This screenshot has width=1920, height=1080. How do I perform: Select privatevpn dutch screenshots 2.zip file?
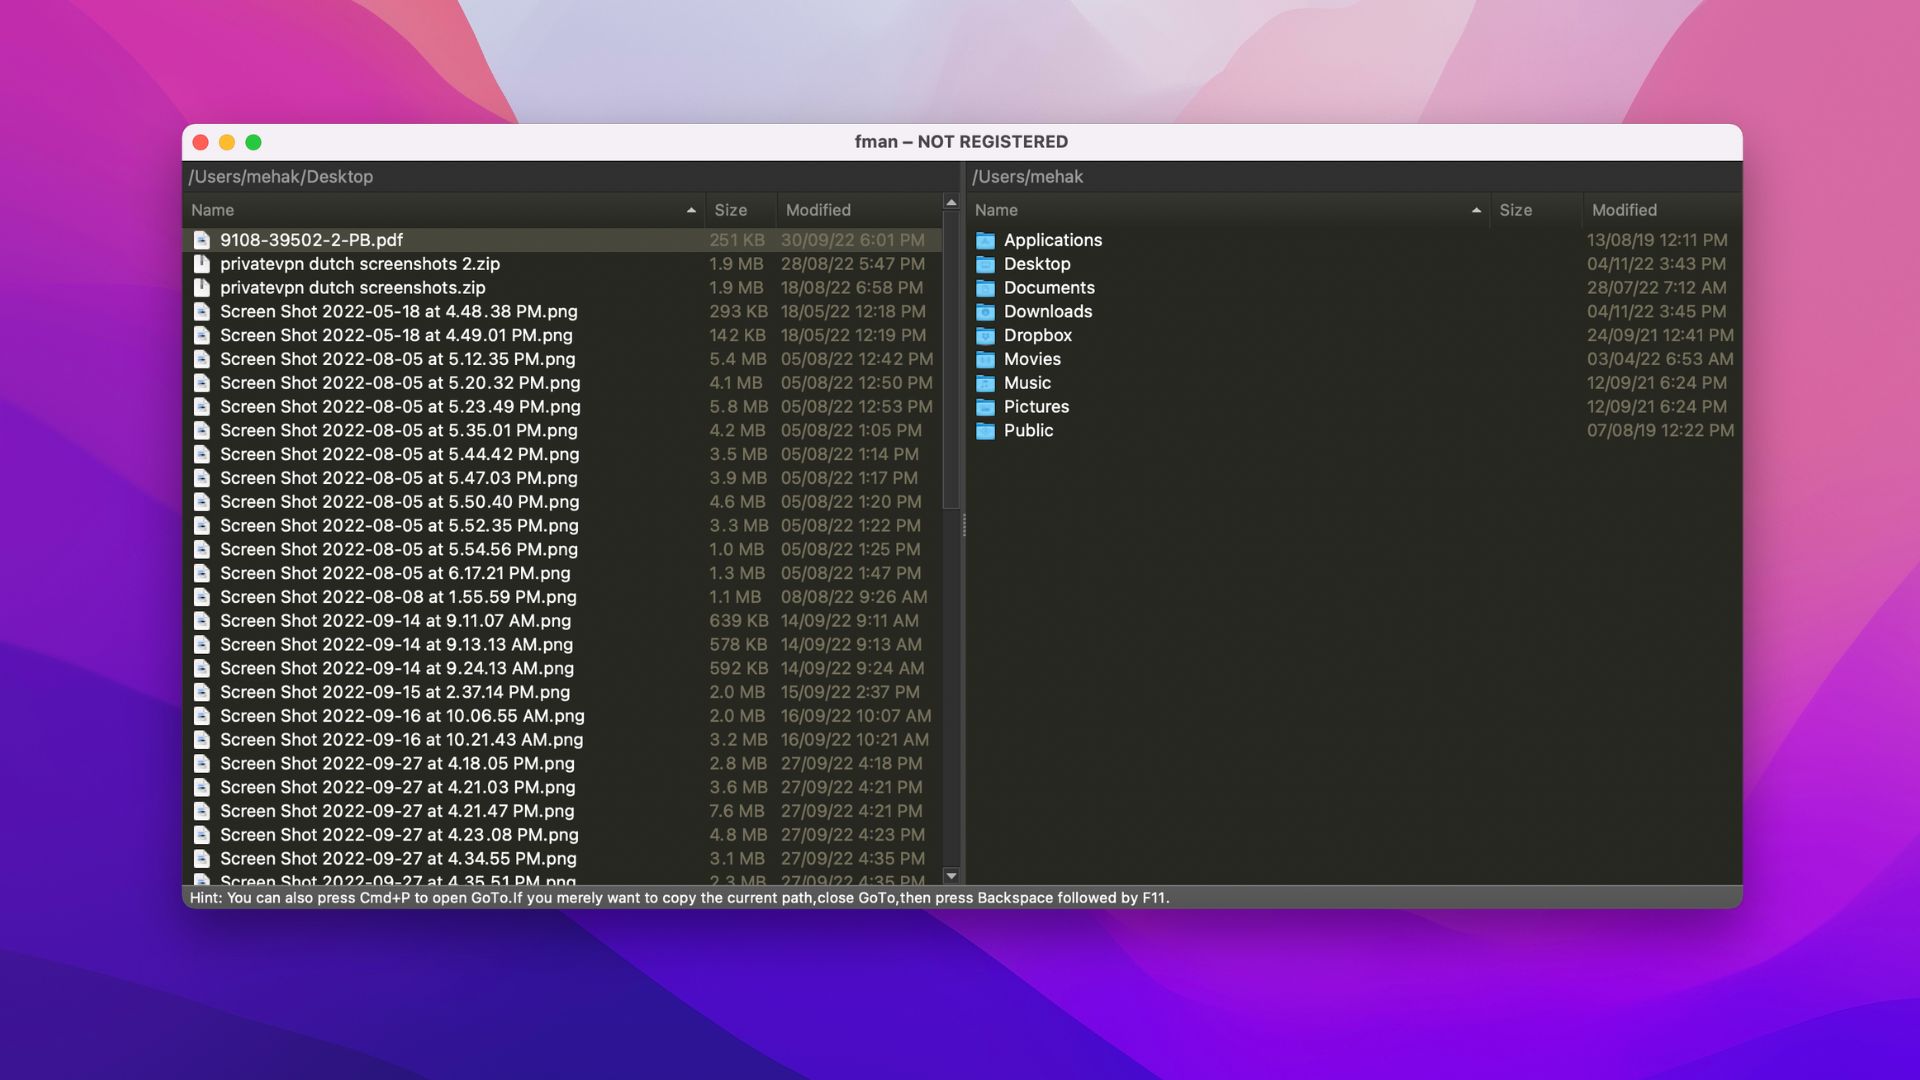tap(357, 262)
